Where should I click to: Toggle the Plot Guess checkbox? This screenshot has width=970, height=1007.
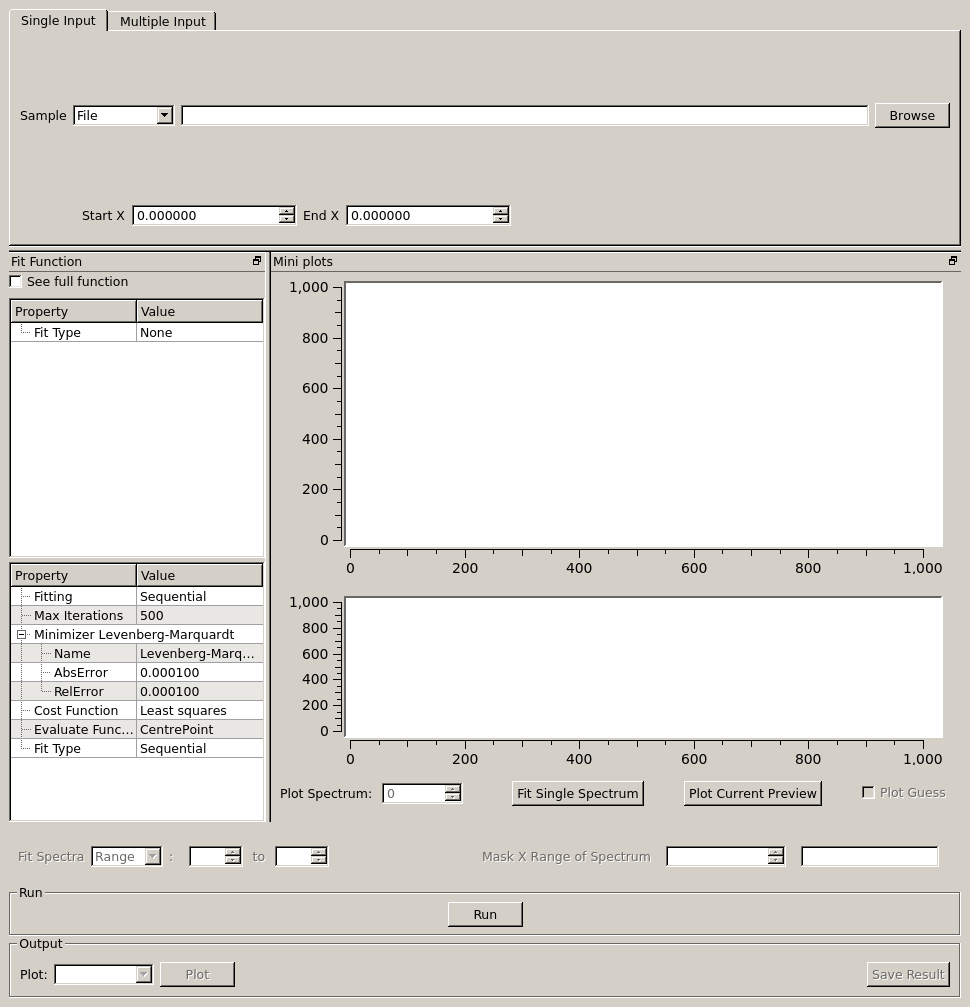(868, 792)
